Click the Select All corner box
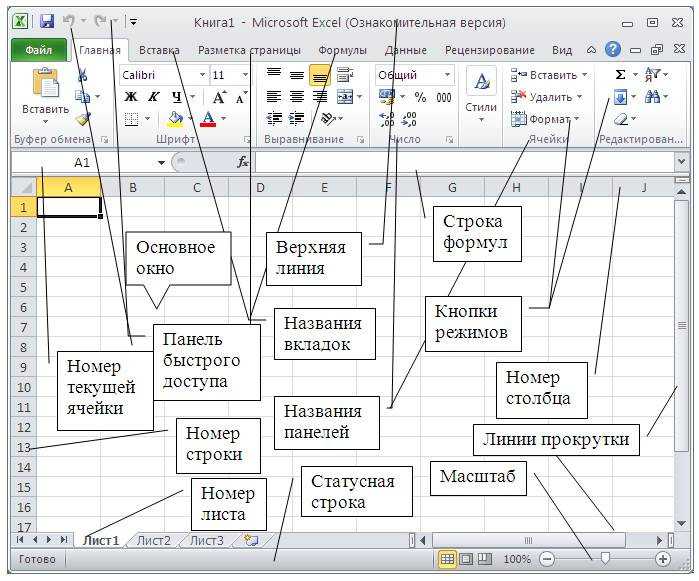Image resolution: width=699 pixels, height=581 pixels. pyautogui.click(x=23, y=187)
